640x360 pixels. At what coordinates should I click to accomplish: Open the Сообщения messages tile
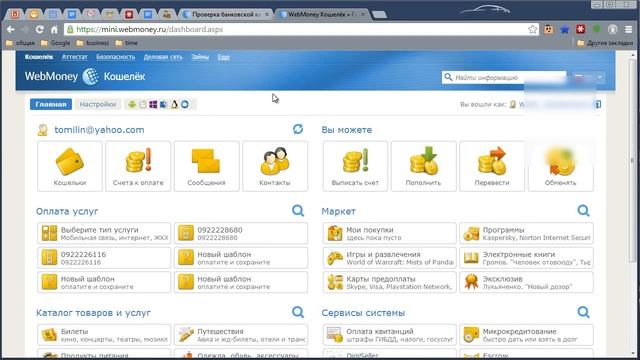click(x=207, y=166)
